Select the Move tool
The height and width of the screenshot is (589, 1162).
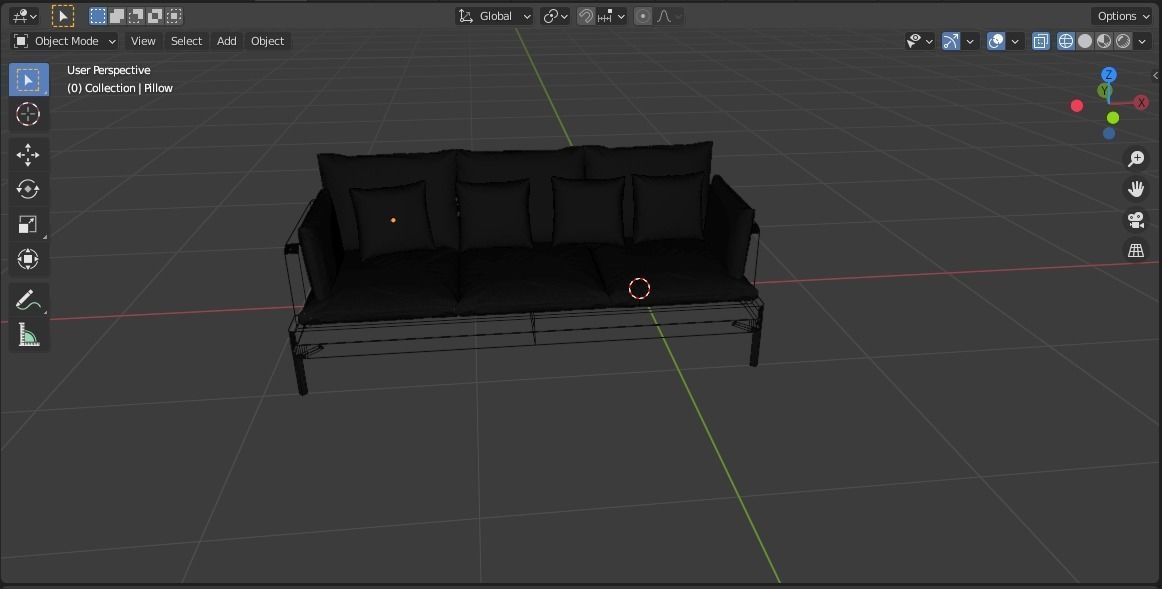coord(28,155)
